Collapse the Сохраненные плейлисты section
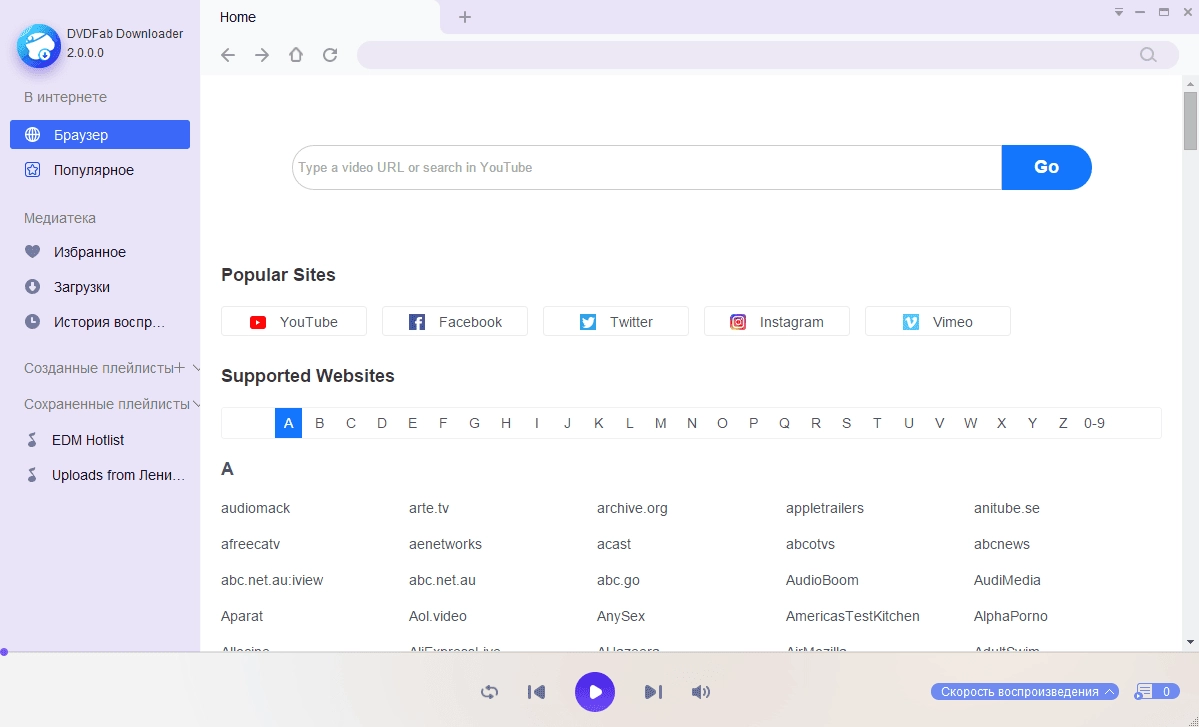This screenshot has width=1199, height=727. 197,404
